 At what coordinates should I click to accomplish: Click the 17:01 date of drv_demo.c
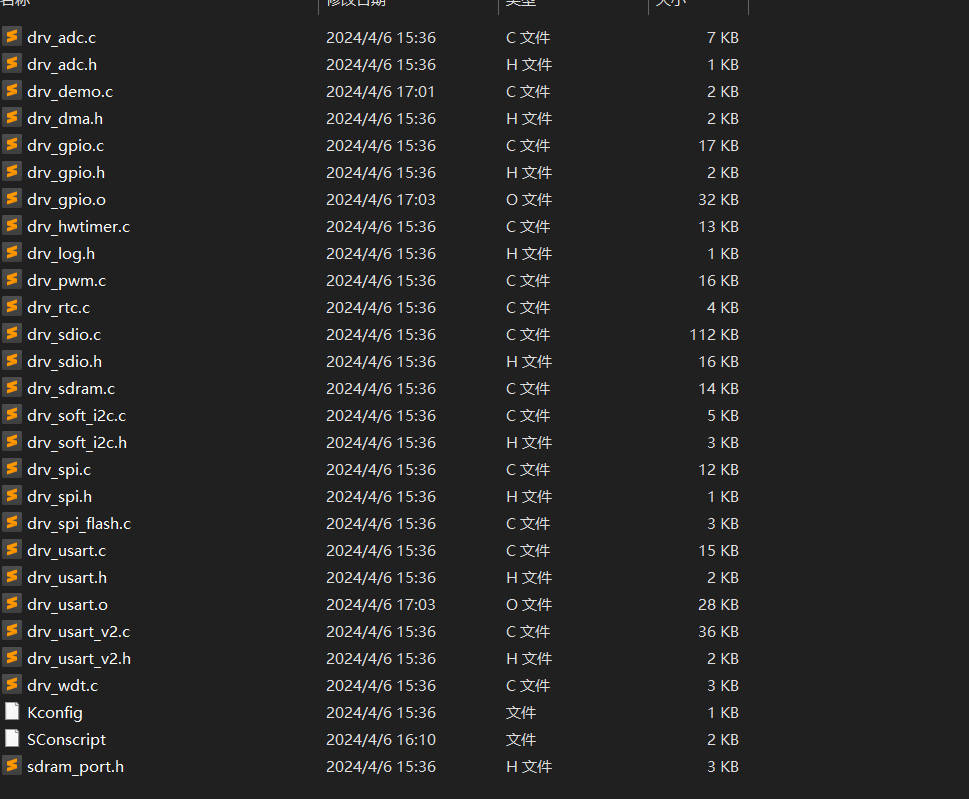(x=381, y=91)
